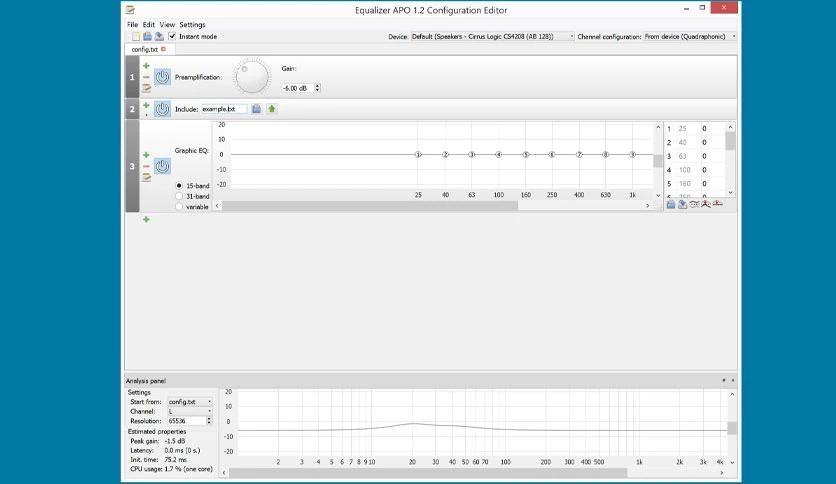Click the Save file toolbar icon
This screenshot has width=836, height=484.
(x=159, y=36)
